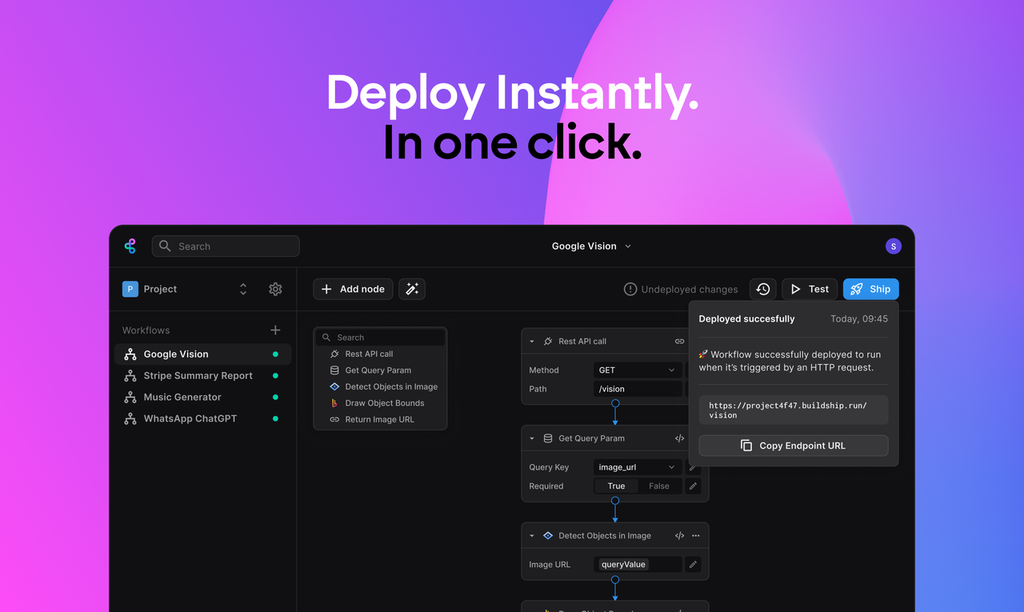Click the Test button
The height and width of the screenshot is (612, 1024).
(810, 289)
